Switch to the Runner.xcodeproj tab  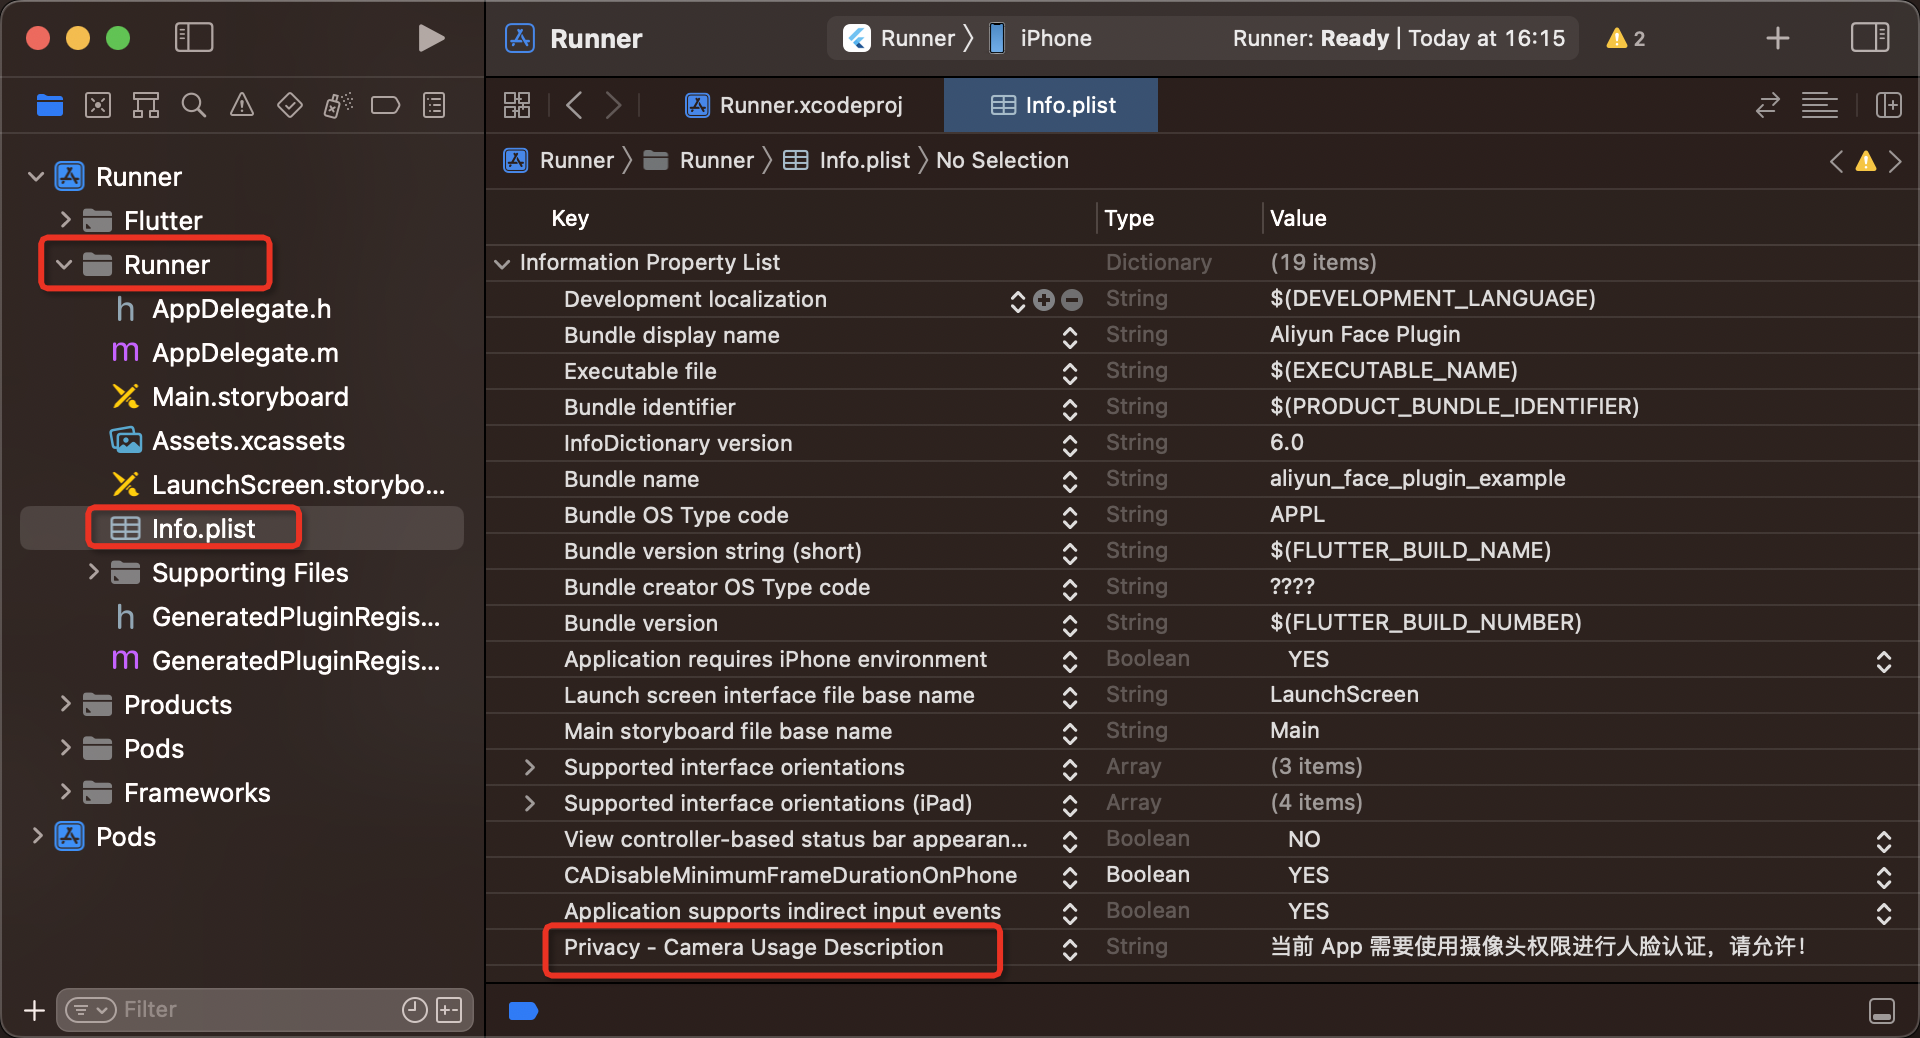(795, 105)
